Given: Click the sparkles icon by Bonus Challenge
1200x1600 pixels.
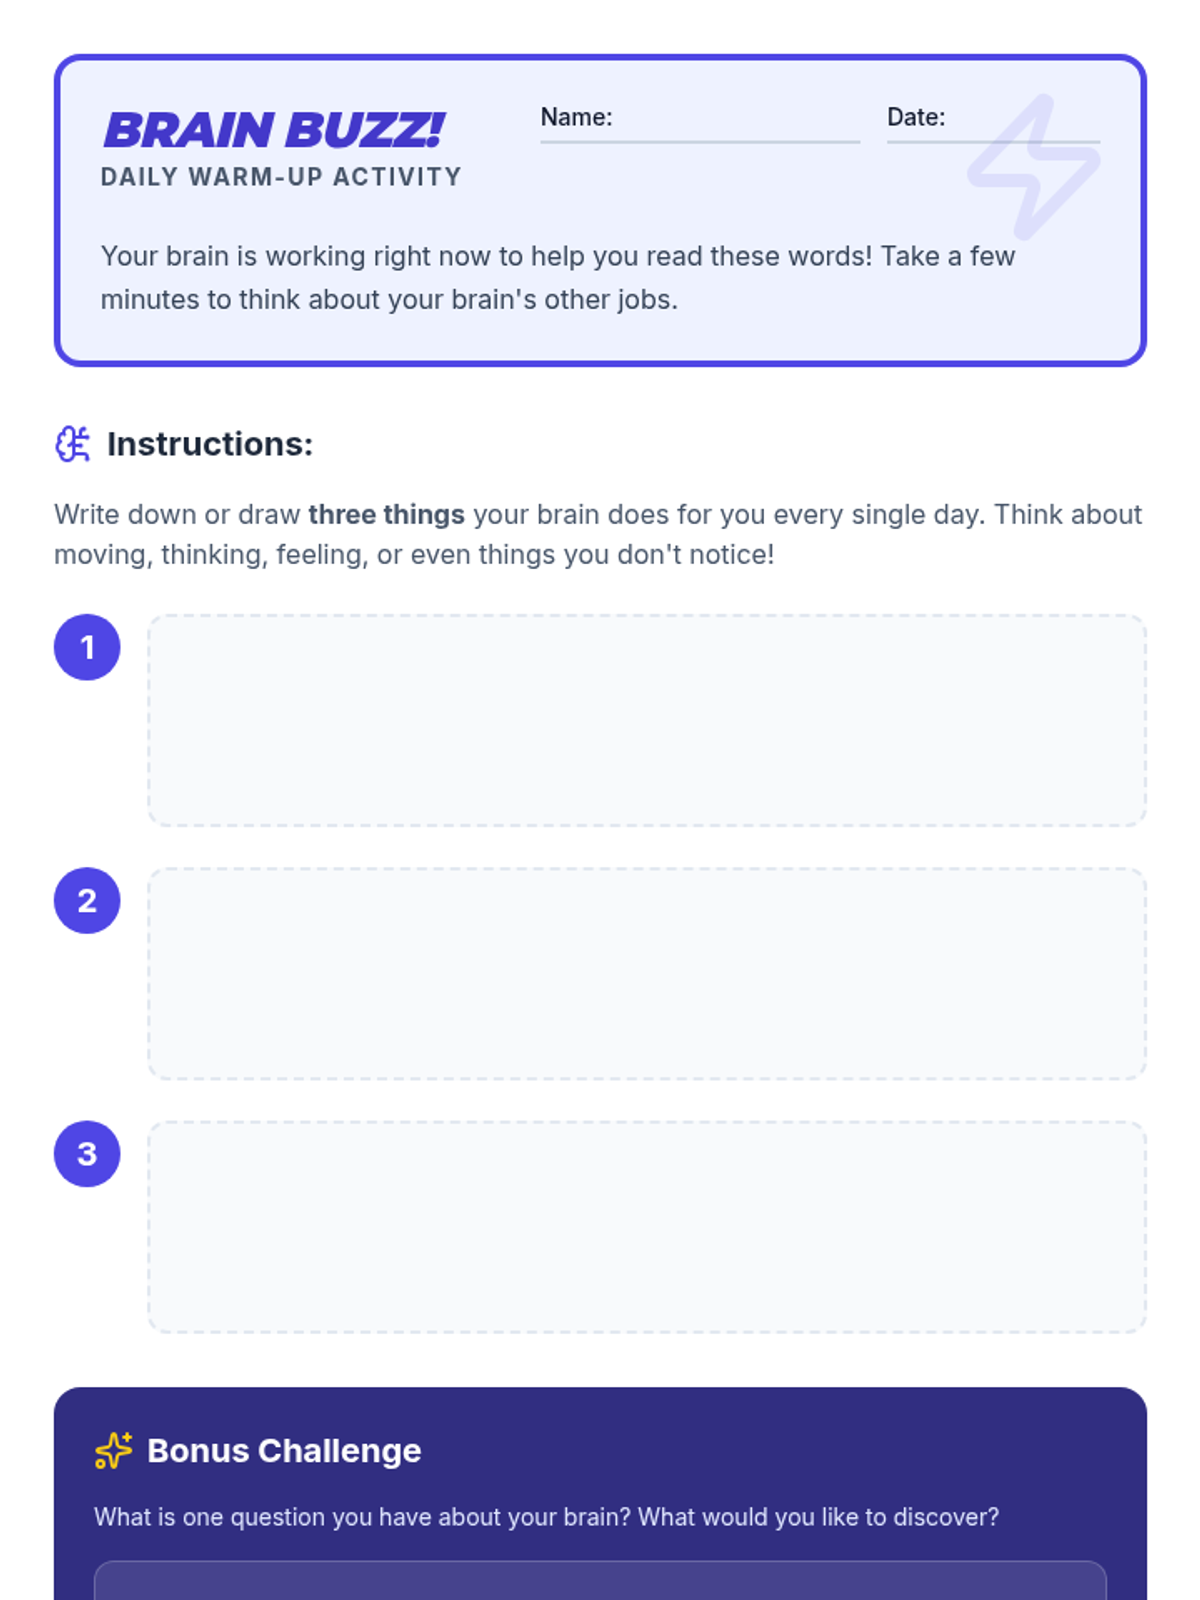Looking at the screenshot, I should tap(113, 1450).
